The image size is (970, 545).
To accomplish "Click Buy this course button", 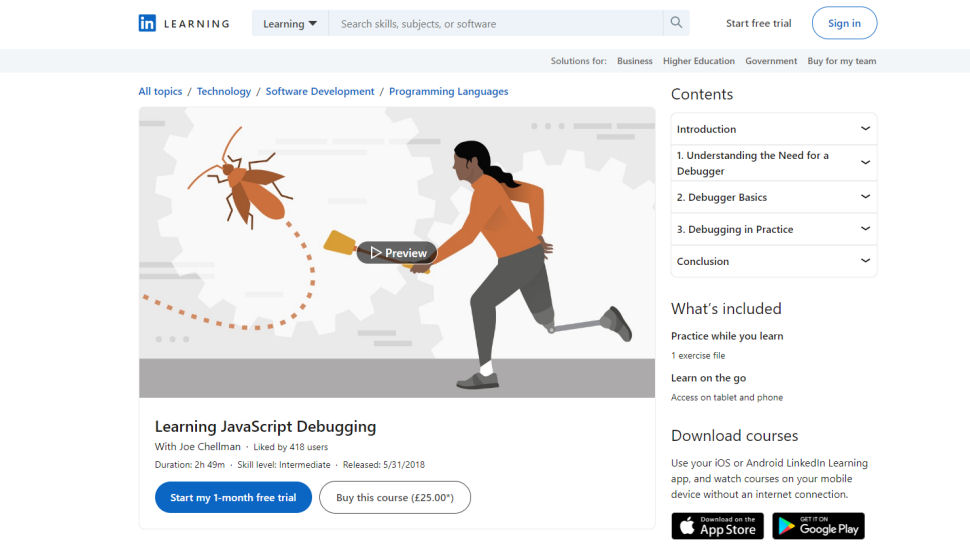I will click(x=395, y=497).
